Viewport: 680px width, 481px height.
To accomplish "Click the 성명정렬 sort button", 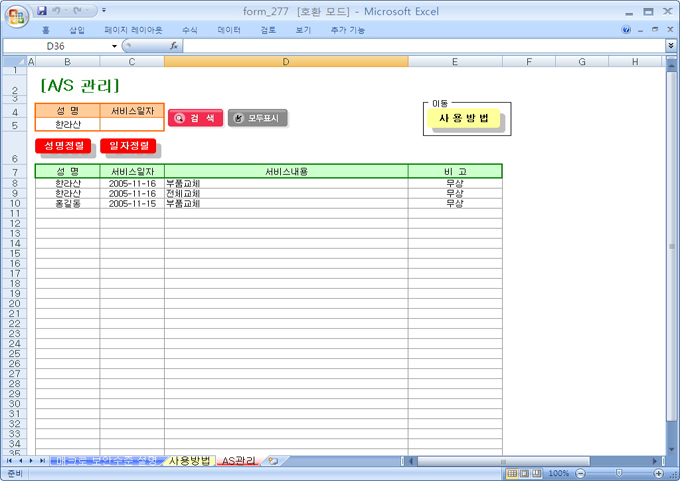I will [x=63, y=146].
